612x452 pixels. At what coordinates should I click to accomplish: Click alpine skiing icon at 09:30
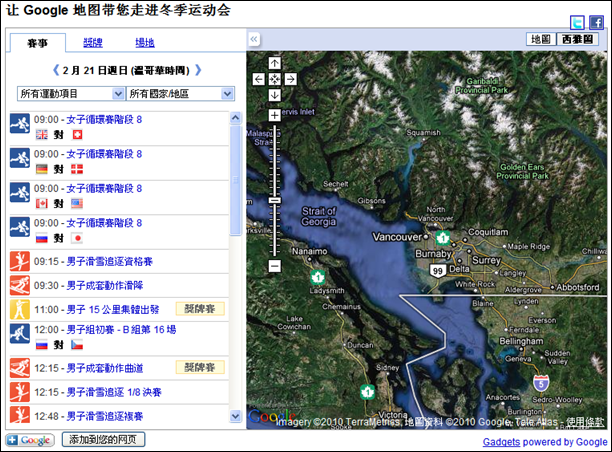tap(20, 285)
